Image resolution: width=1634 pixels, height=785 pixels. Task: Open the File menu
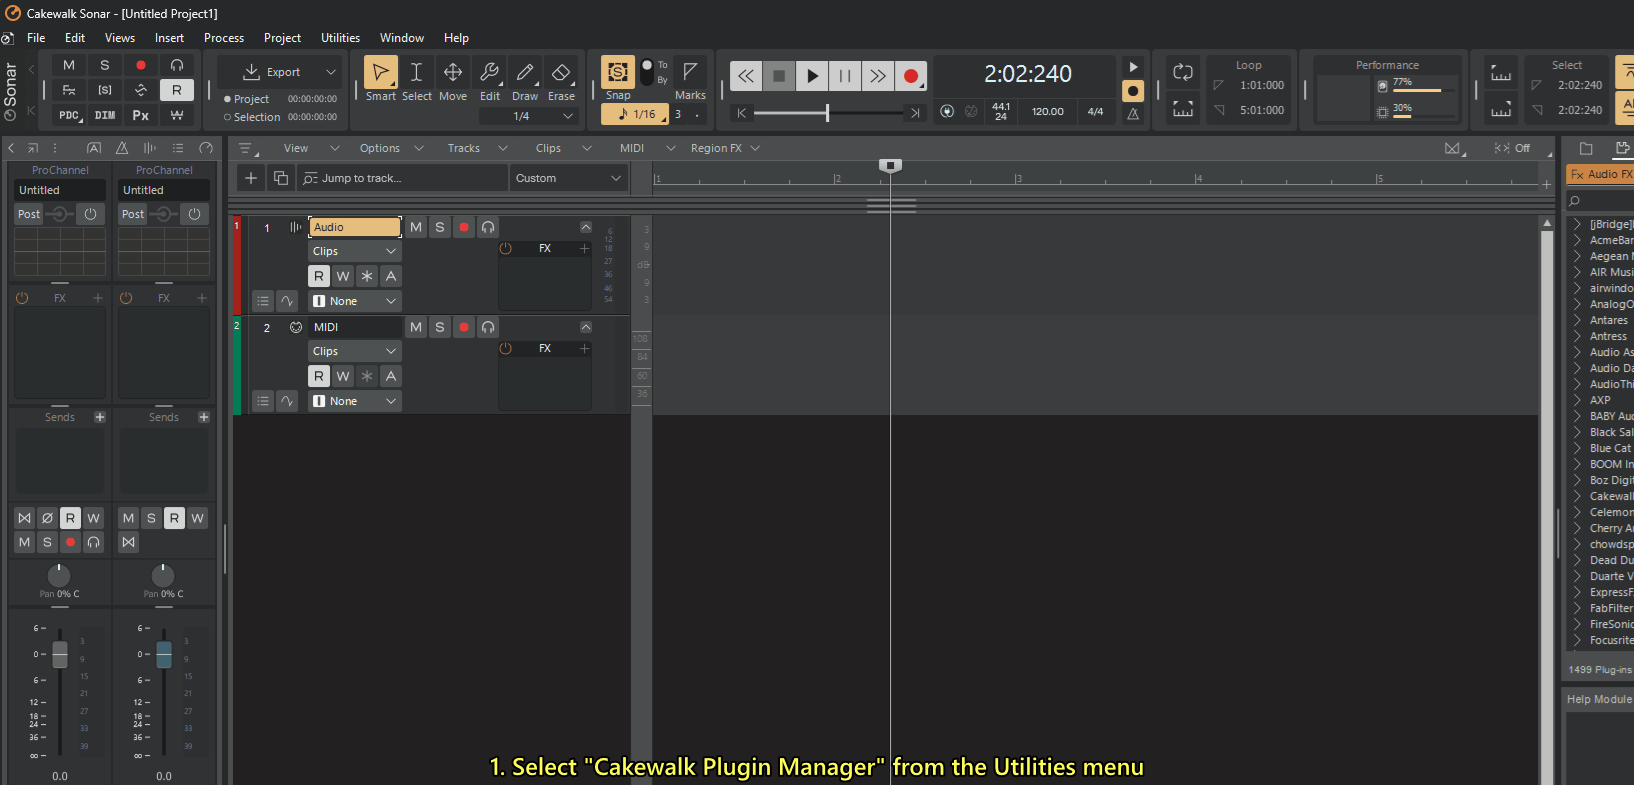[x=36, y=38]
